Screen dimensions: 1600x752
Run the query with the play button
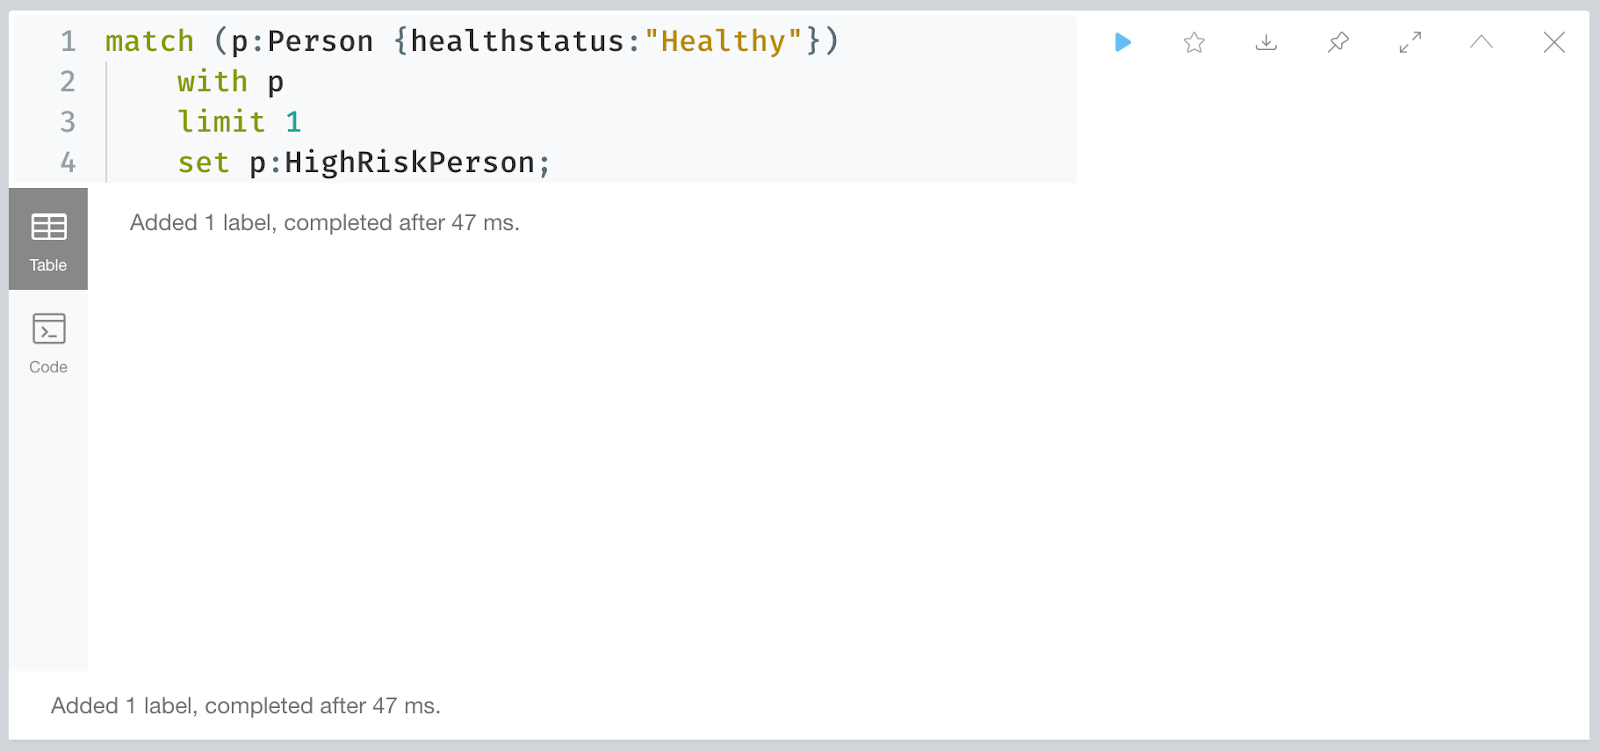1122,42
